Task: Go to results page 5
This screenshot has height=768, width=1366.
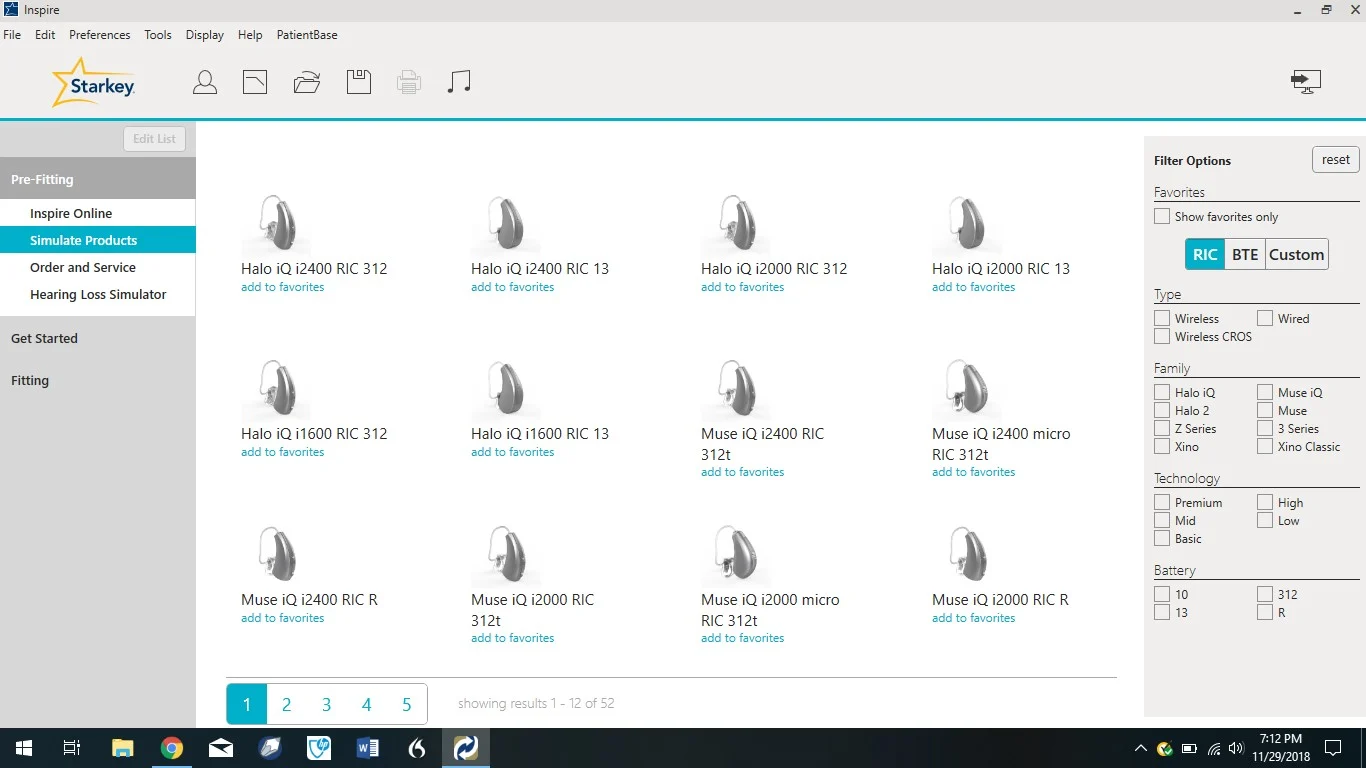Action: click(406, 704)
